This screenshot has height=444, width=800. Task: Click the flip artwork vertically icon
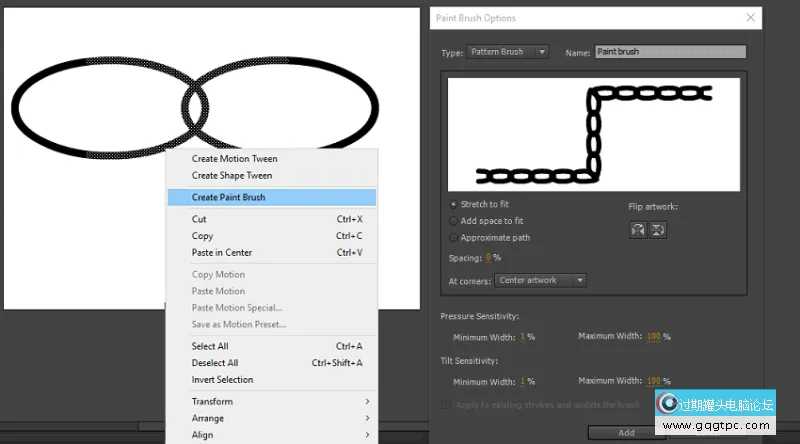[657, 229]
